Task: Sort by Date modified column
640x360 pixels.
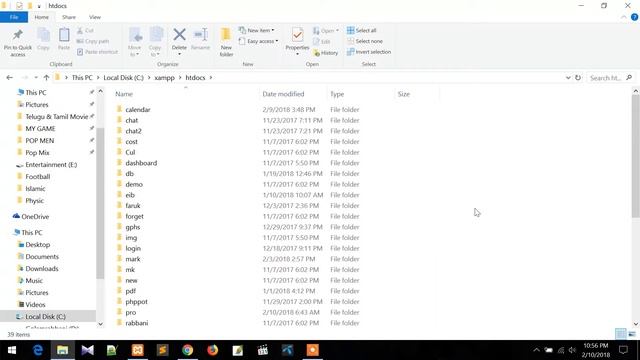Action: click(x=283, y=94)
